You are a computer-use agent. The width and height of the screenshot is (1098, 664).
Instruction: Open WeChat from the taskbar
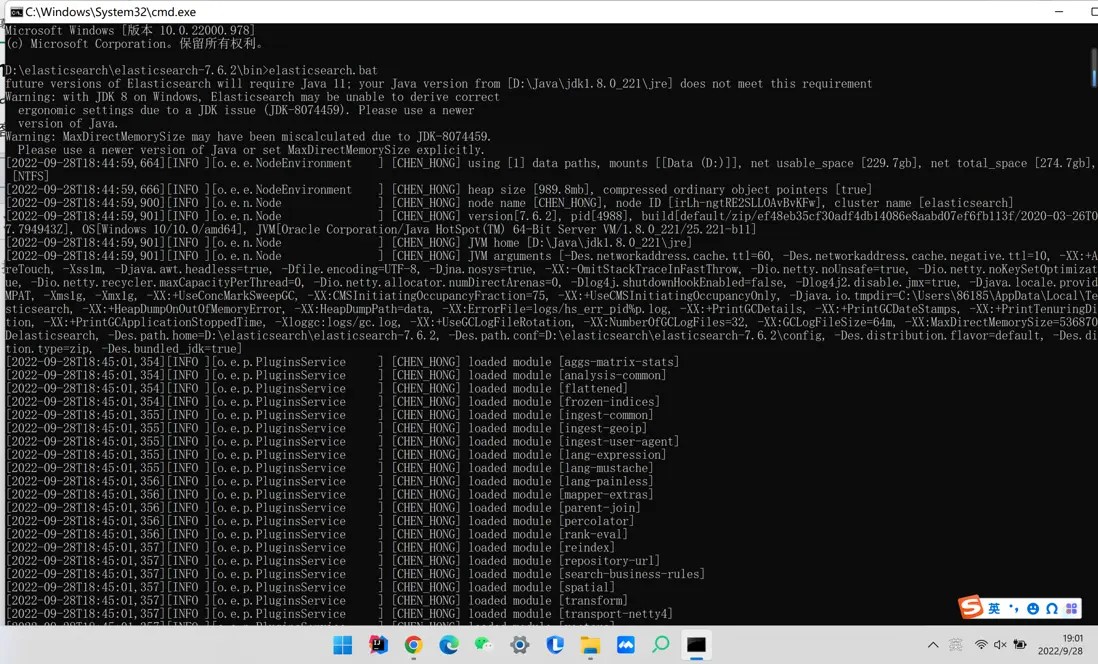pyautogui.click(x=484, y=645)
